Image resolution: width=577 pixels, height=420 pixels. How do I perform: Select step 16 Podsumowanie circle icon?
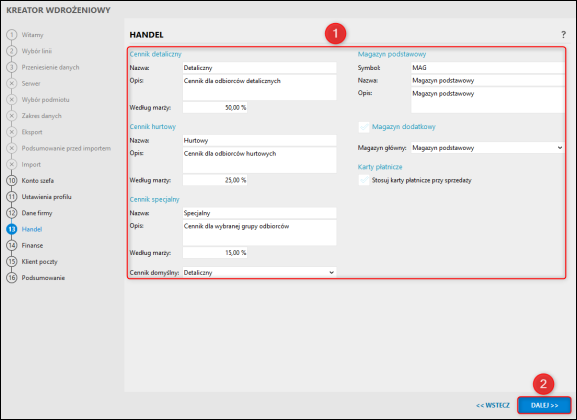point(12,278)
